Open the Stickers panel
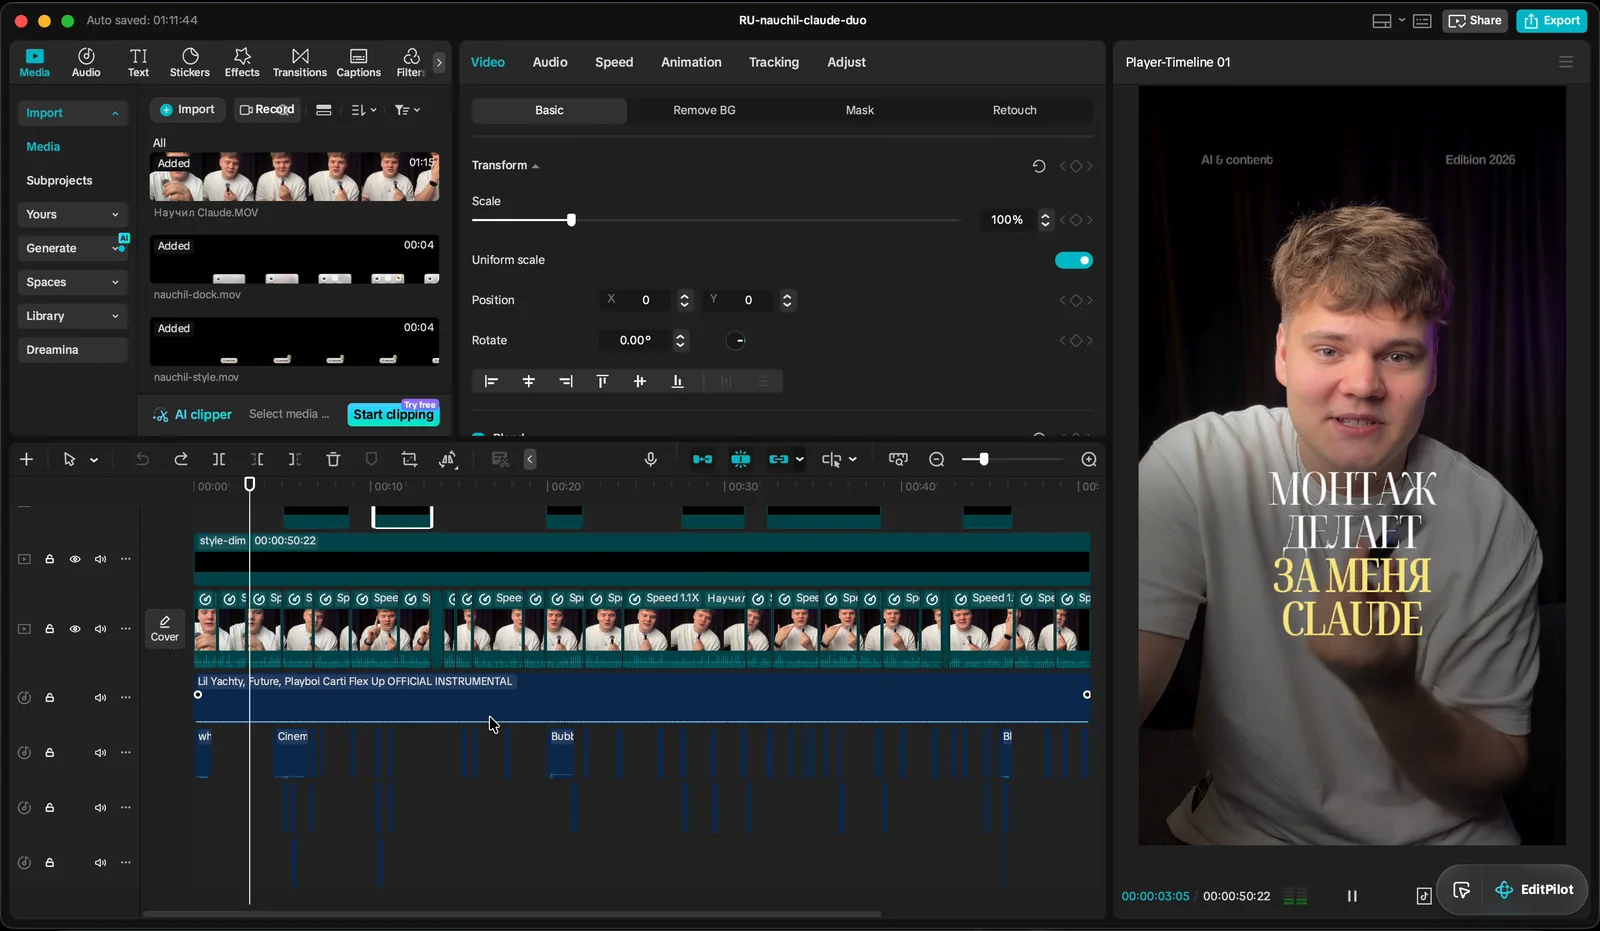 pos(189,62)
